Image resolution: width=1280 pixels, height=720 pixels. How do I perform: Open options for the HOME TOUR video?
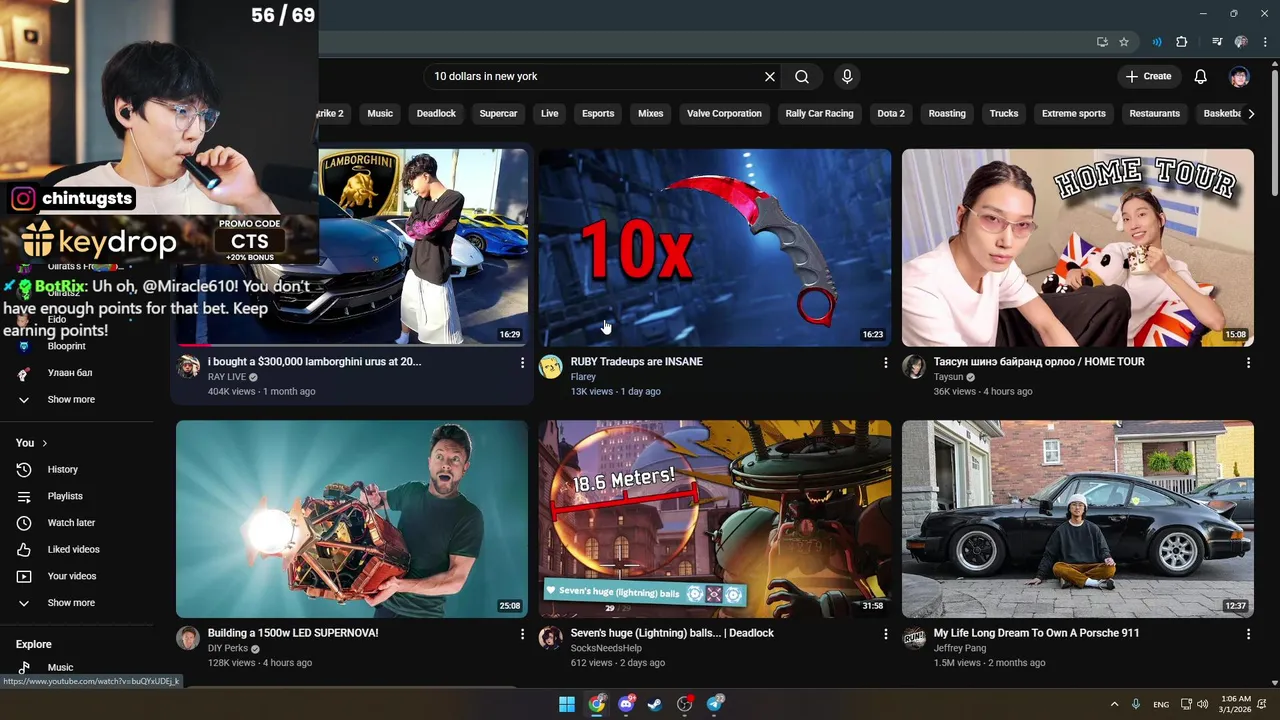pos(1248,363)
